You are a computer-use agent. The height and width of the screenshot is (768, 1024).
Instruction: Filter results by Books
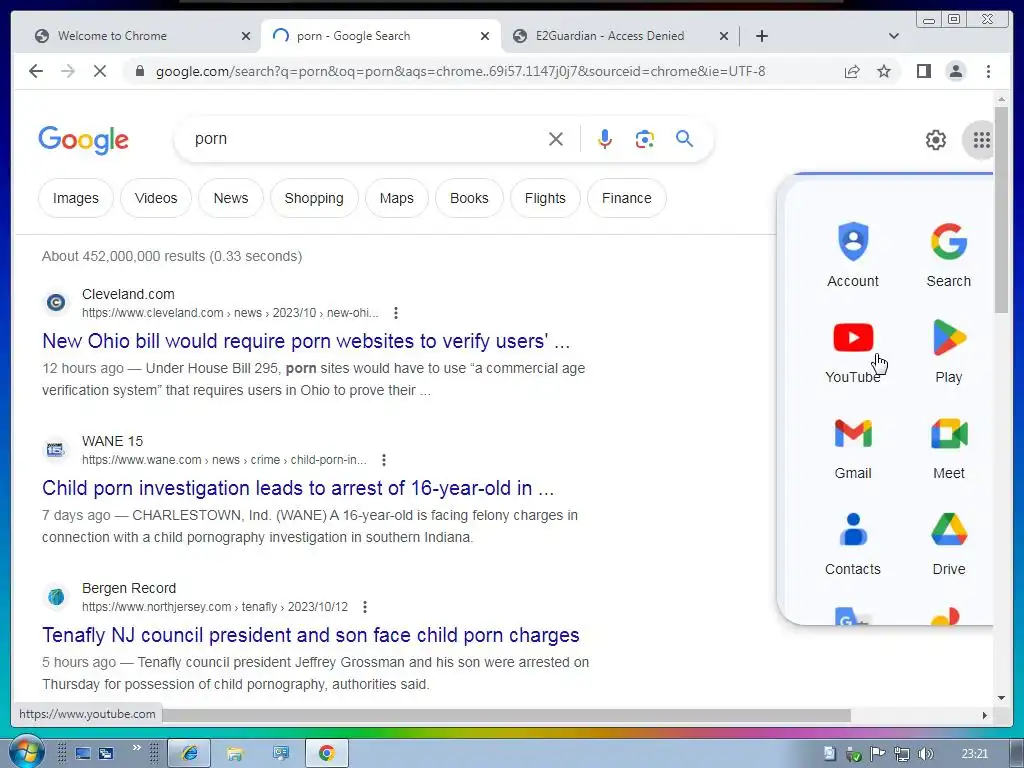[x=469, y=198]
